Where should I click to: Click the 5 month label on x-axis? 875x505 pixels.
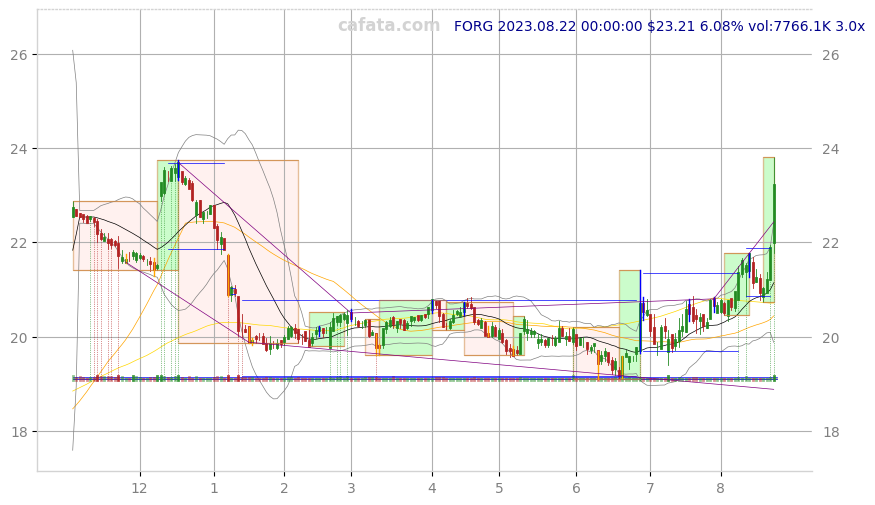click(499, 488)
